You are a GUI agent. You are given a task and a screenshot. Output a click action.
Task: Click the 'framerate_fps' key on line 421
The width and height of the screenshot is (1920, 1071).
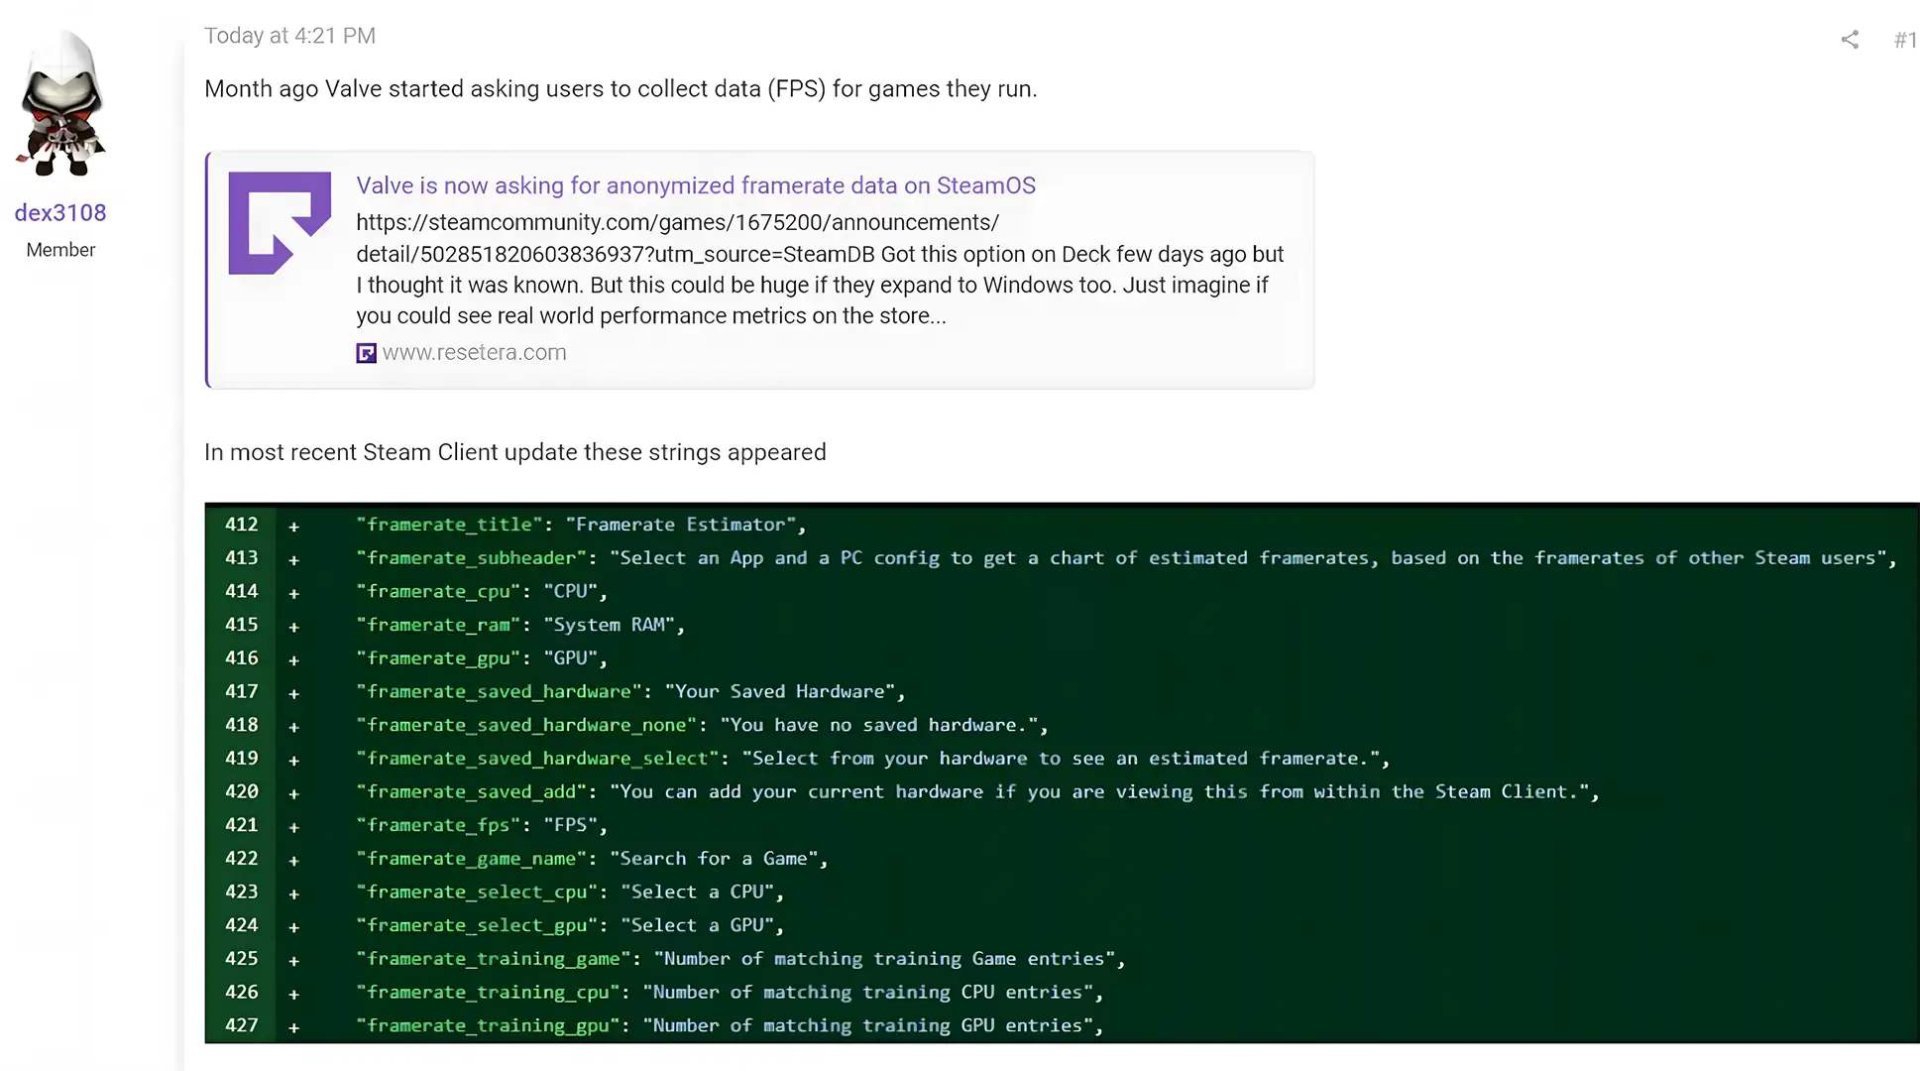437,825
